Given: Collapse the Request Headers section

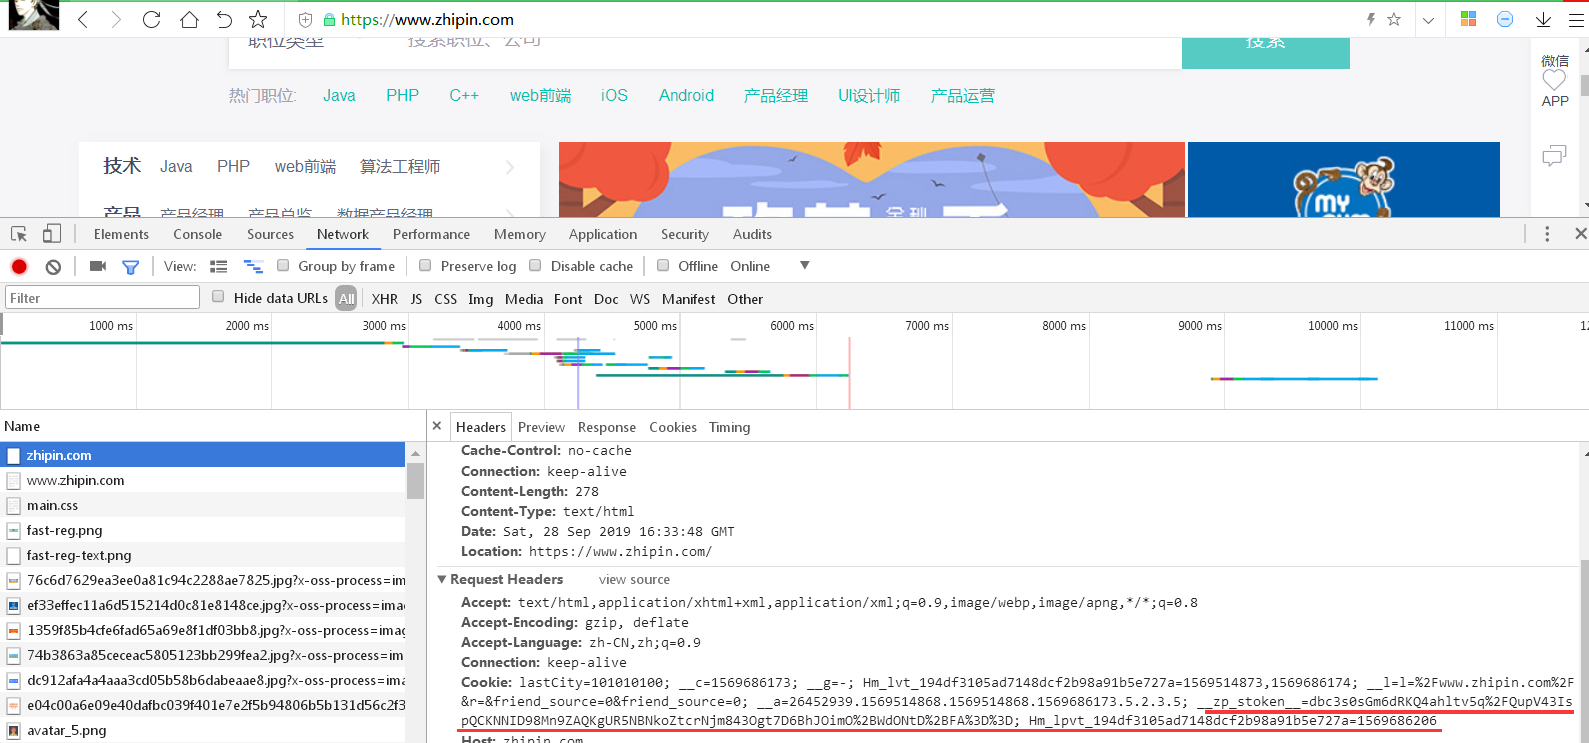Looking at the screenshot, I should (x=442, y=579).
